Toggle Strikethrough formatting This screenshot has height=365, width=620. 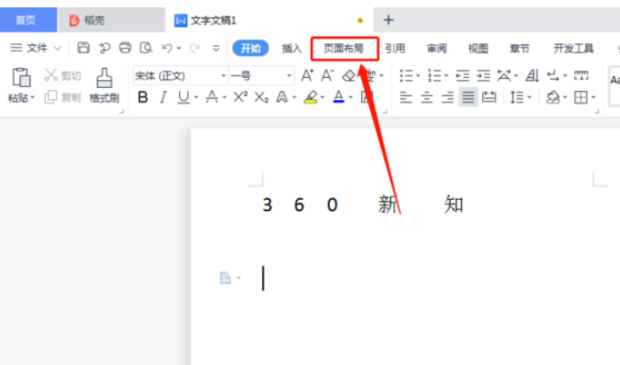point(212,97)
